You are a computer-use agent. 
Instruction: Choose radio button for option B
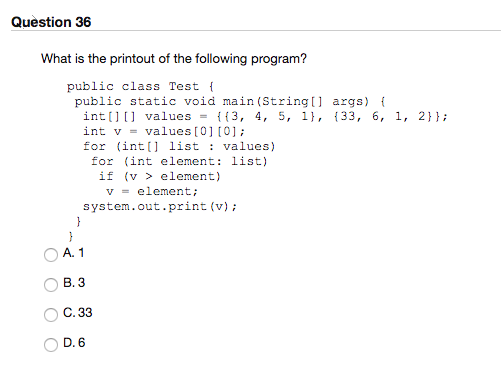coord(51,285)
